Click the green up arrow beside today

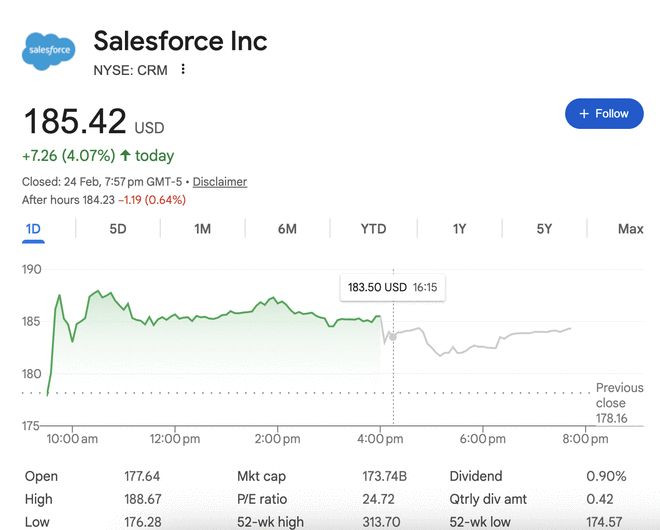click(125, 156)
